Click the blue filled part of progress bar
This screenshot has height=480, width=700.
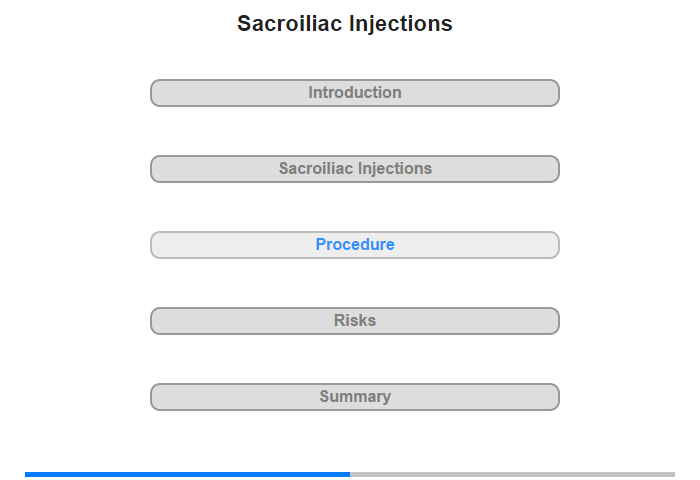click(x=188, y=474)
